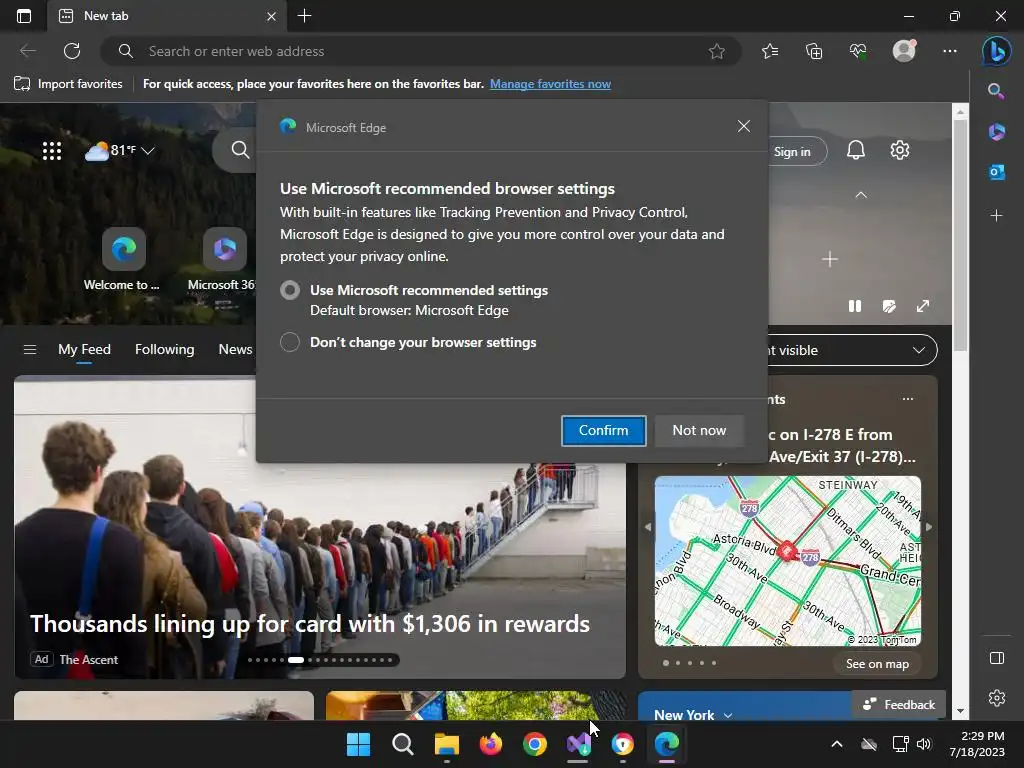Screen dimensions: 1024x768
Task: Add a new quick link with plus
Action: click(x=829, y=259)
